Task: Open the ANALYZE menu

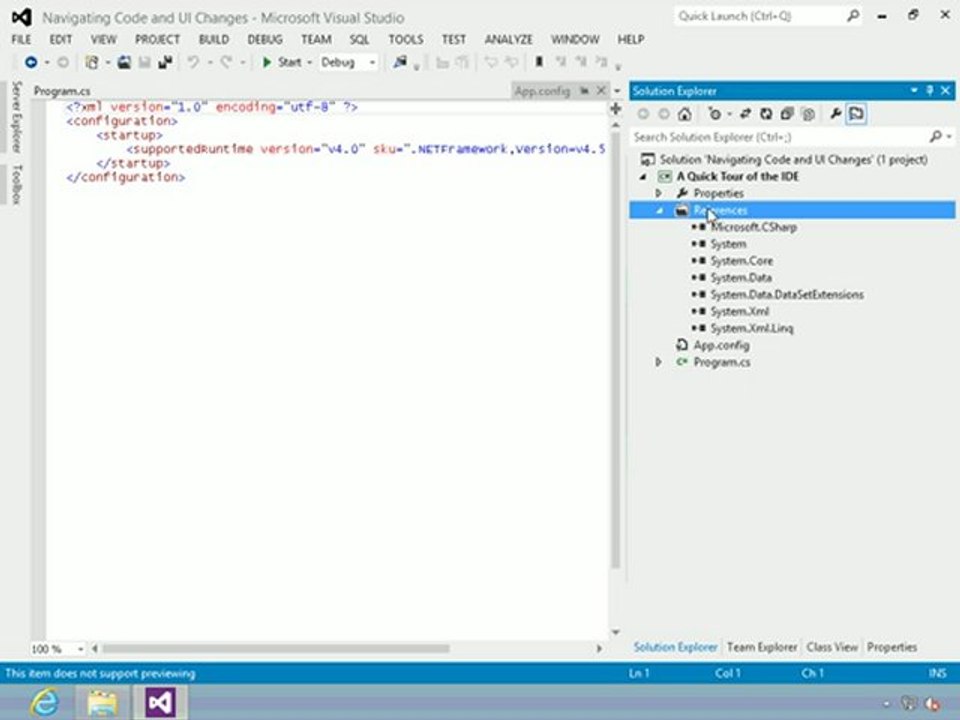Action: (508, 39)
